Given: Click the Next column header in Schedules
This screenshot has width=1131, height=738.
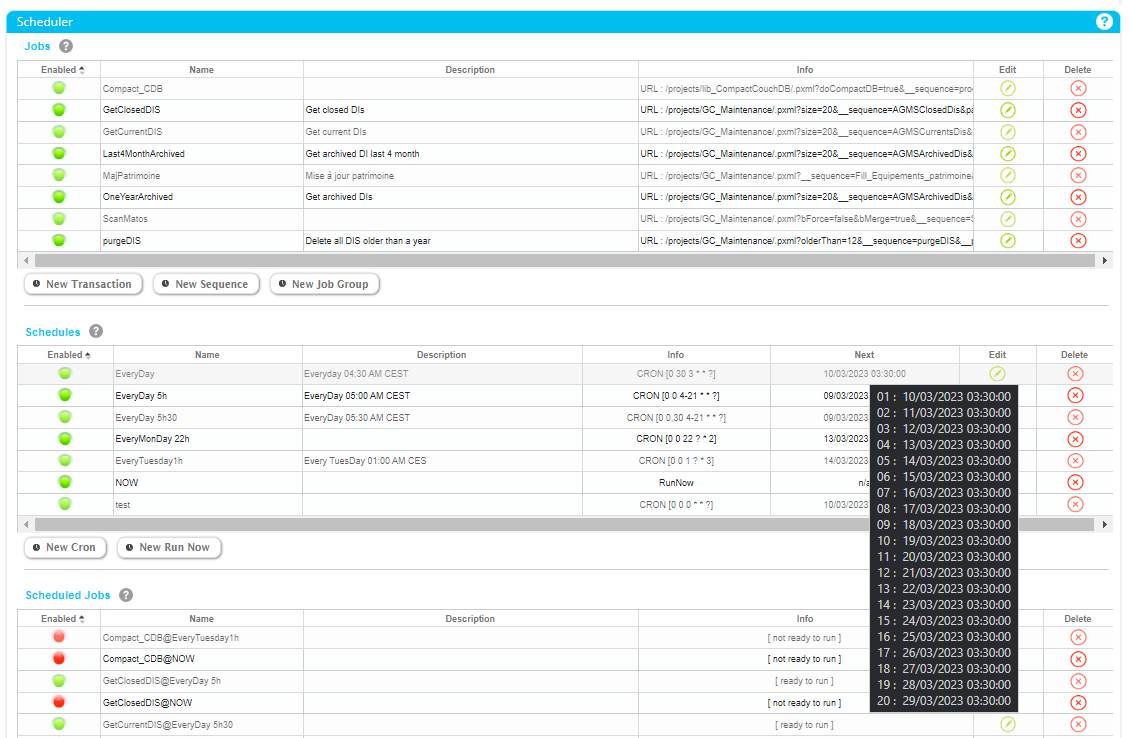Looking at the screenshot, I should click(x=864, y=355).
